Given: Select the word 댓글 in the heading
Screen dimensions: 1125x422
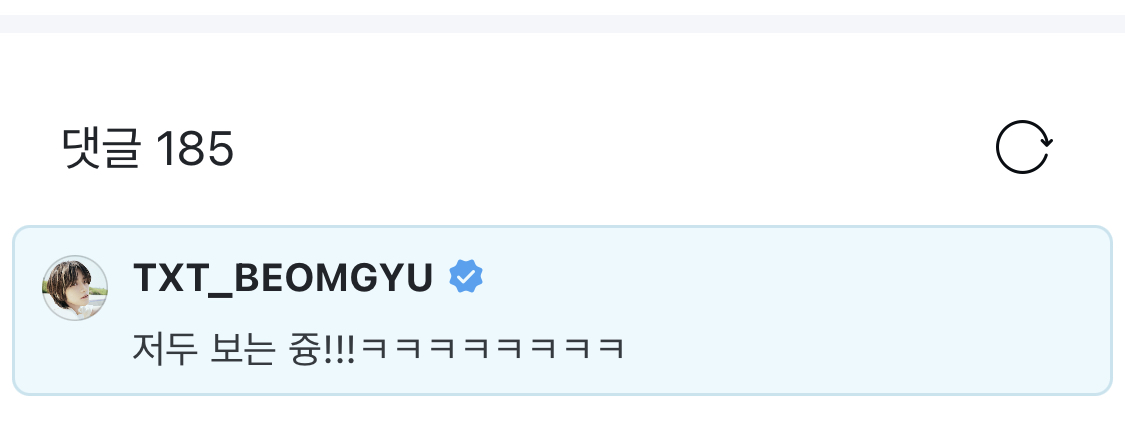Looking at the screenshot, I should [x=100, y=148].
